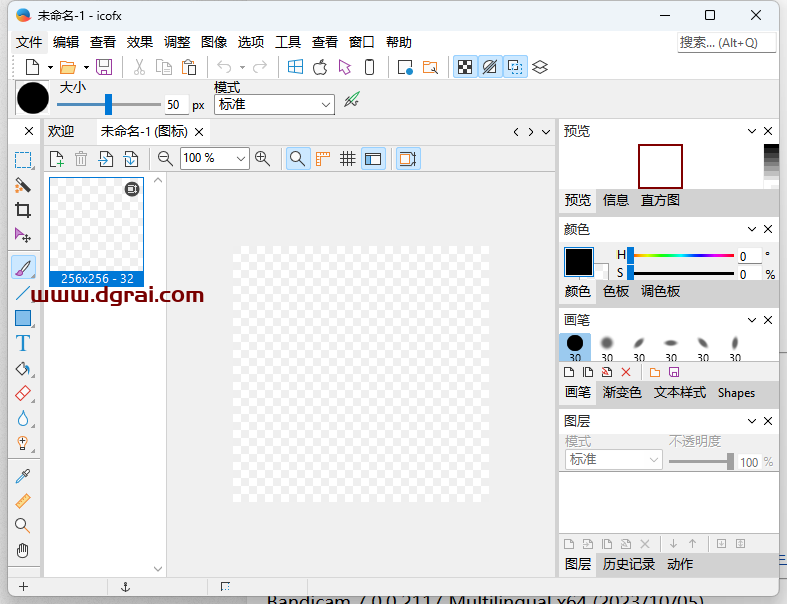Open the zoom percentage dropdown
The width and height of the screenshot is (787, 604).
pyautogui.click(x=241, y=159)
